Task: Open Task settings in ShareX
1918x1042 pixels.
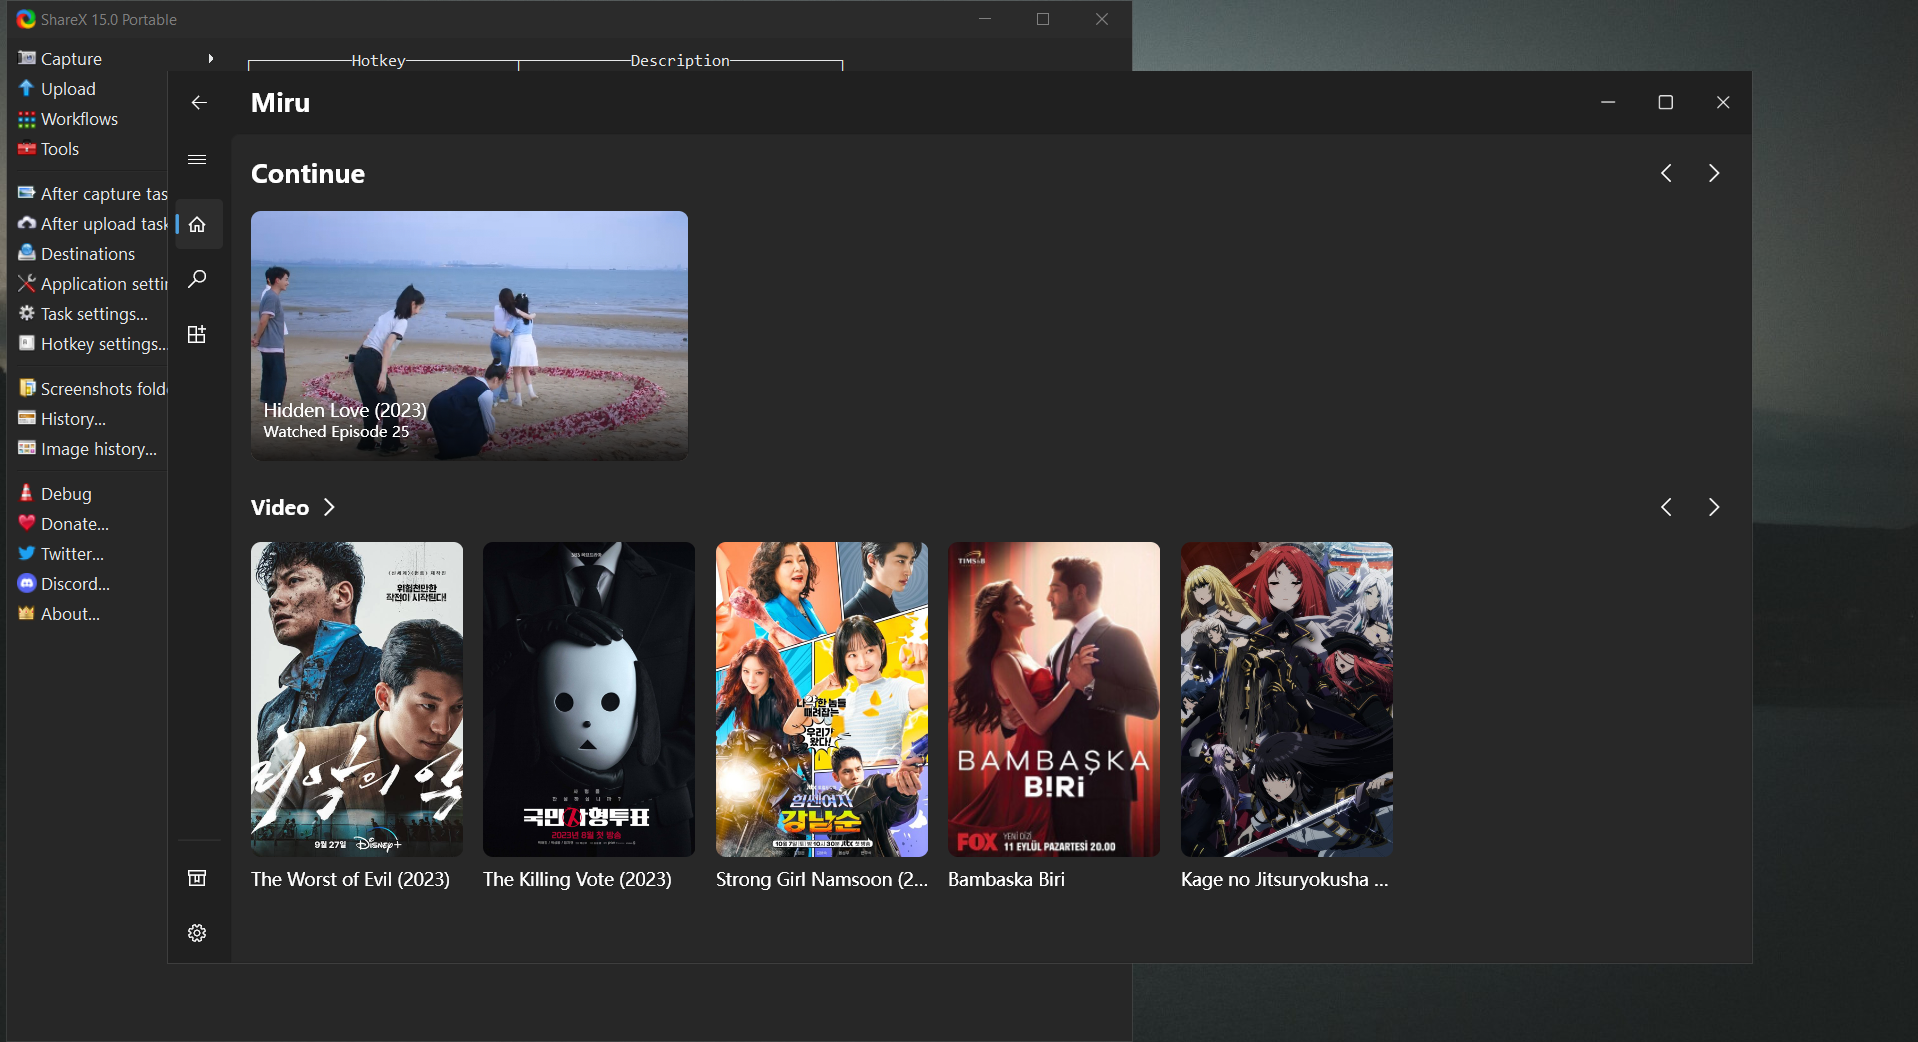Action: [92, 313]
